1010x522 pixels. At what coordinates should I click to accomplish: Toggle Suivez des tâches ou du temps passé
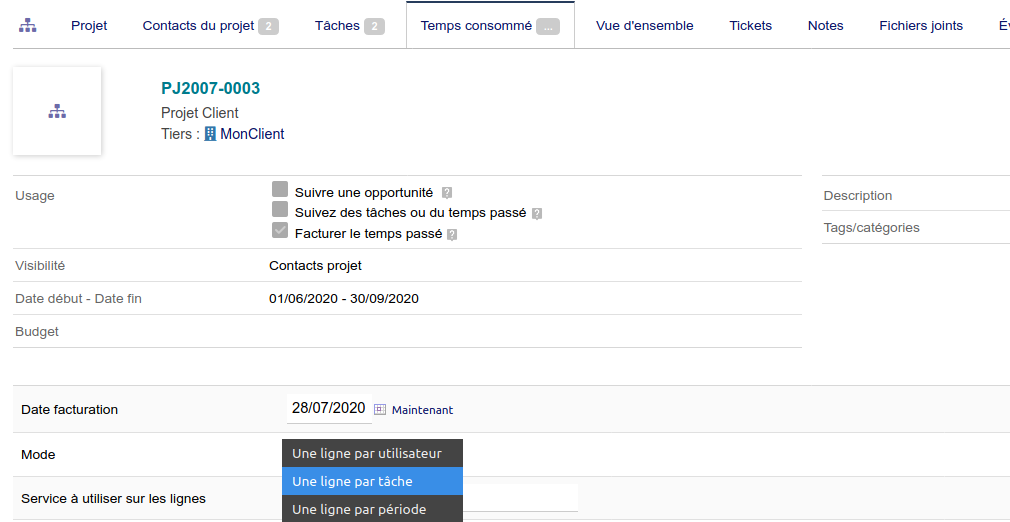[x=280, y=210]
